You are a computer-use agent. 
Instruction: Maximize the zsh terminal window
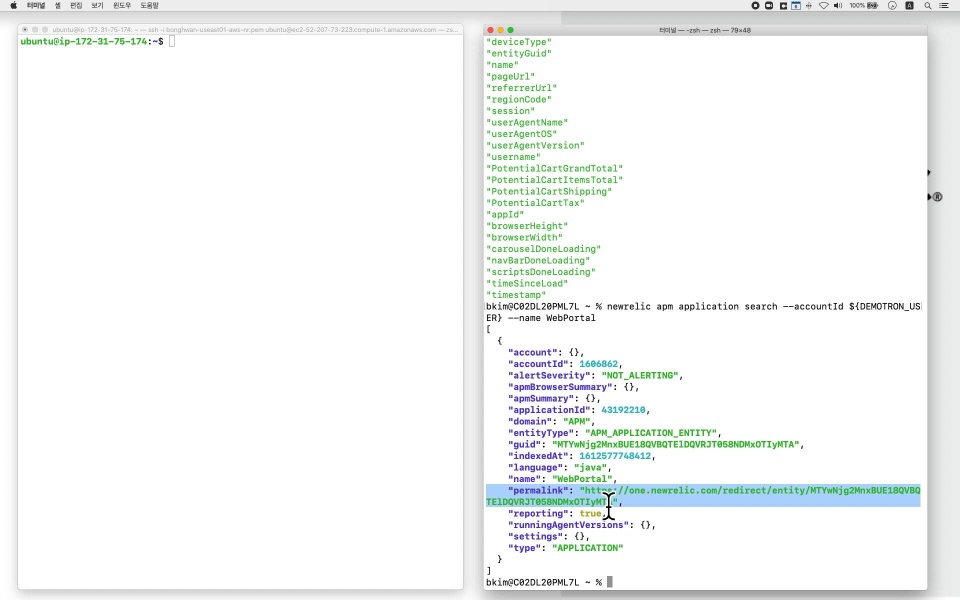pos(511,30)
